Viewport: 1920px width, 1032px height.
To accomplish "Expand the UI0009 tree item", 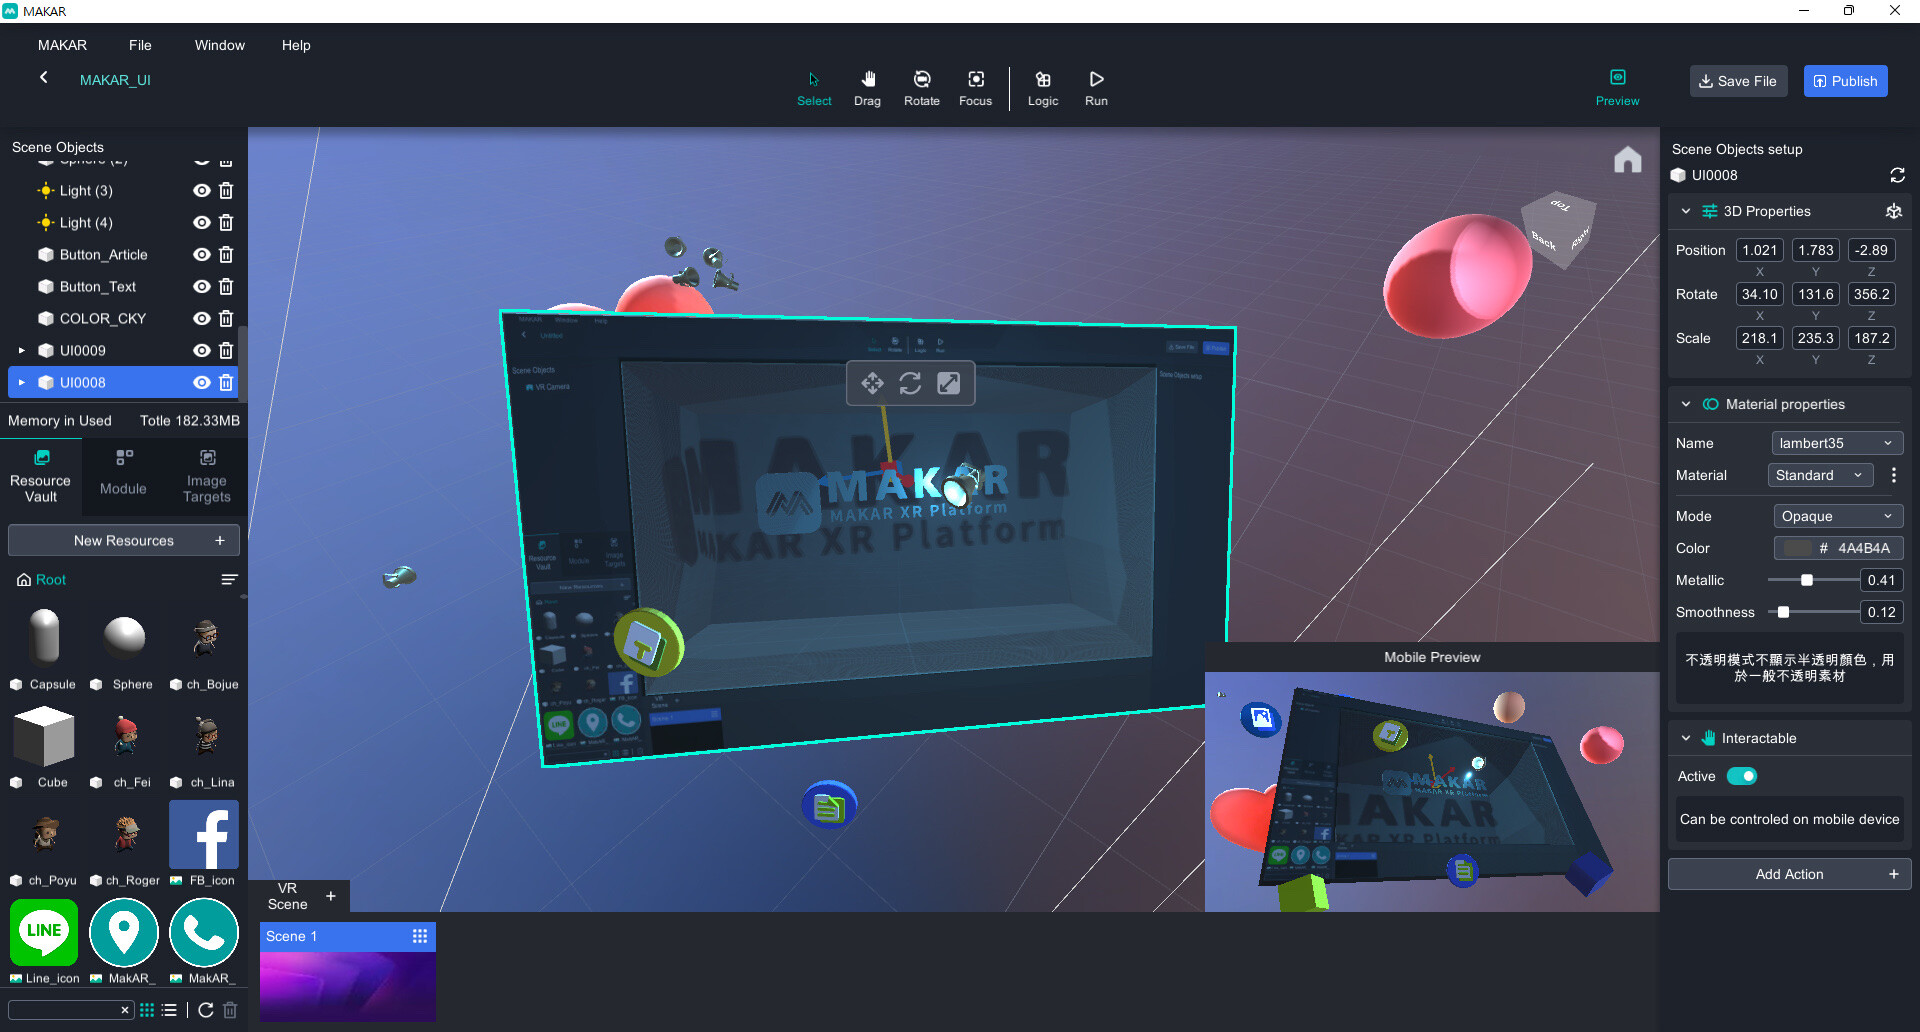I will point(21,350).
